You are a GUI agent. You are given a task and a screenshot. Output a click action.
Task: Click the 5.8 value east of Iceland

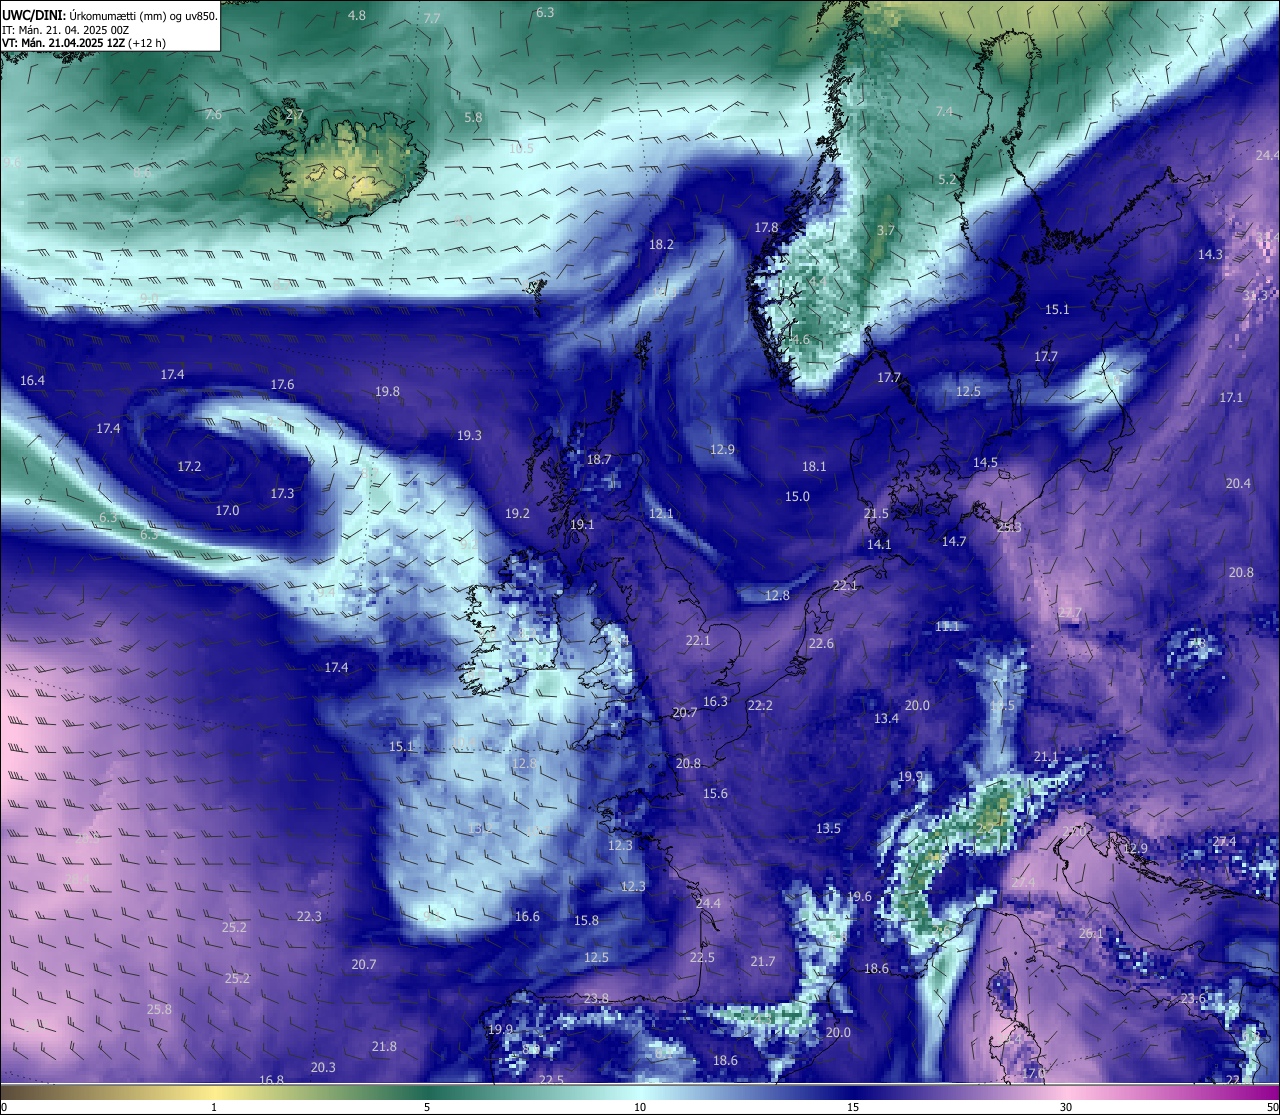click(473, 117)
